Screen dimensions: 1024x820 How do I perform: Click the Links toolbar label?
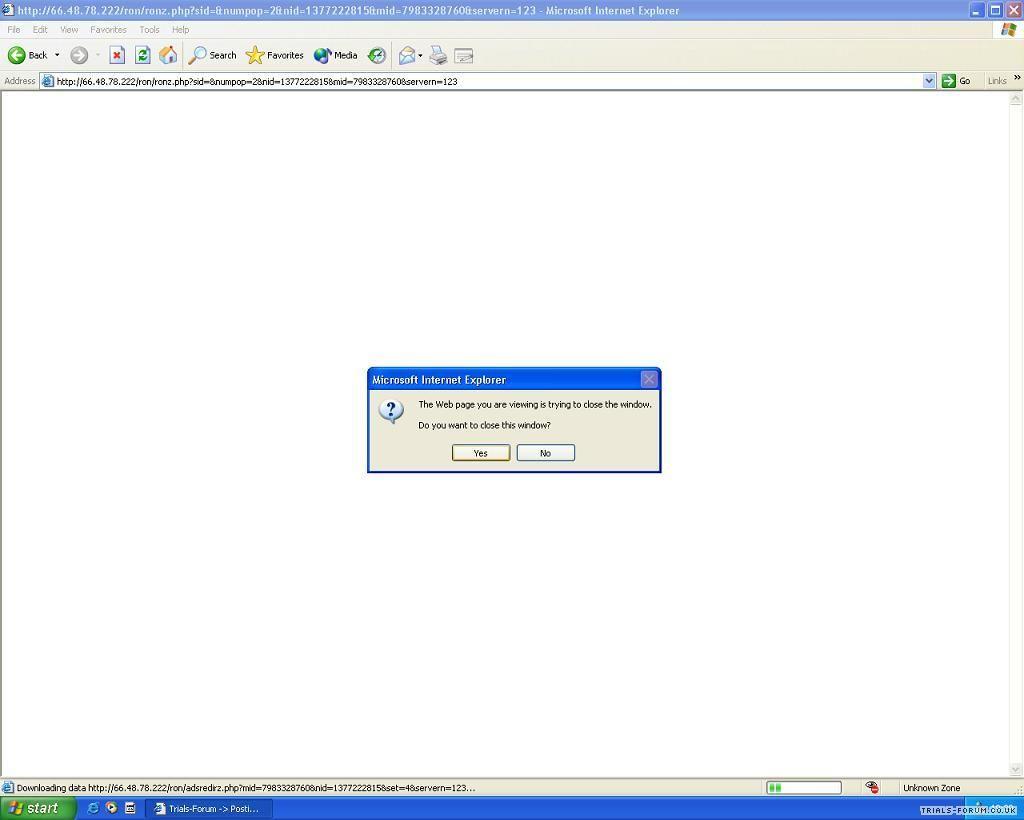pyautogui.click(x=997, y=81)
